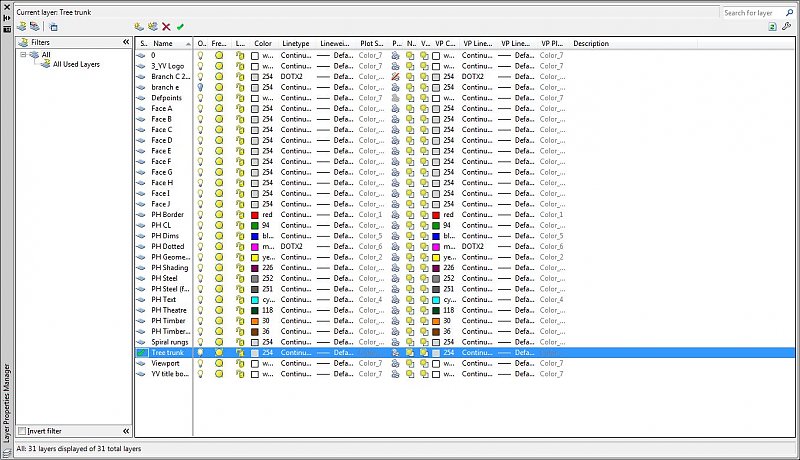Click the green Set Current checkmark

[180, 27]
